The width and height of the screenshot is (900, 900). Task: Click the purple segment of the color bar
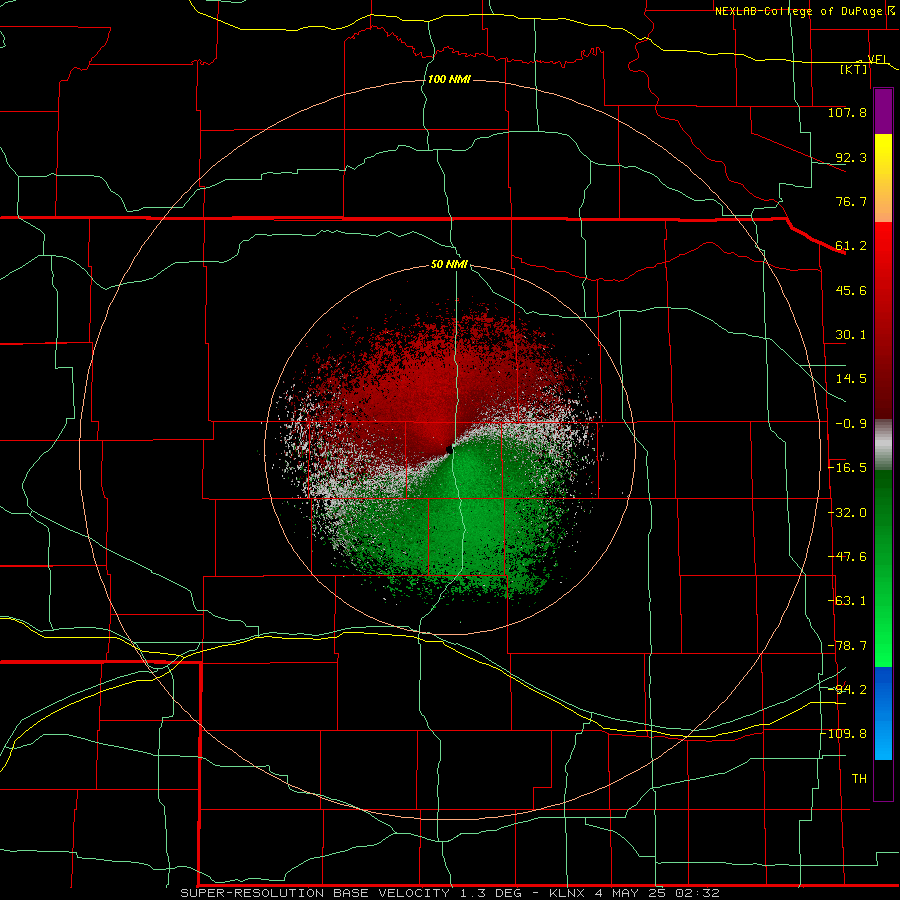883,112
